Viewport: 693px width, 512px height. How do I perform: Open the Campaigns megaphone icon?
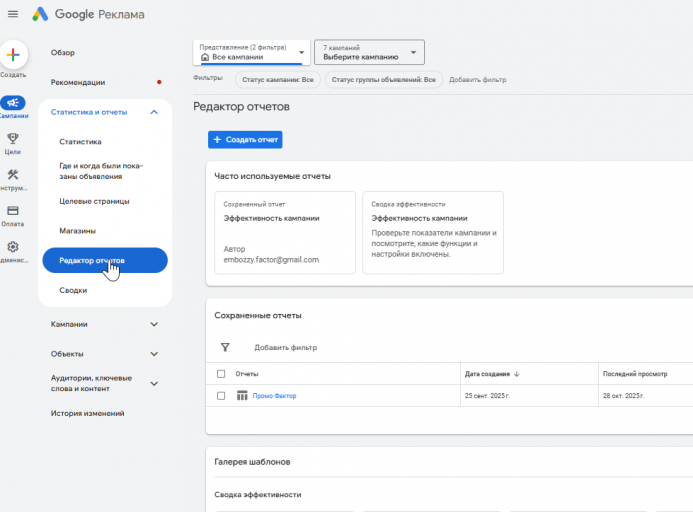14,102
